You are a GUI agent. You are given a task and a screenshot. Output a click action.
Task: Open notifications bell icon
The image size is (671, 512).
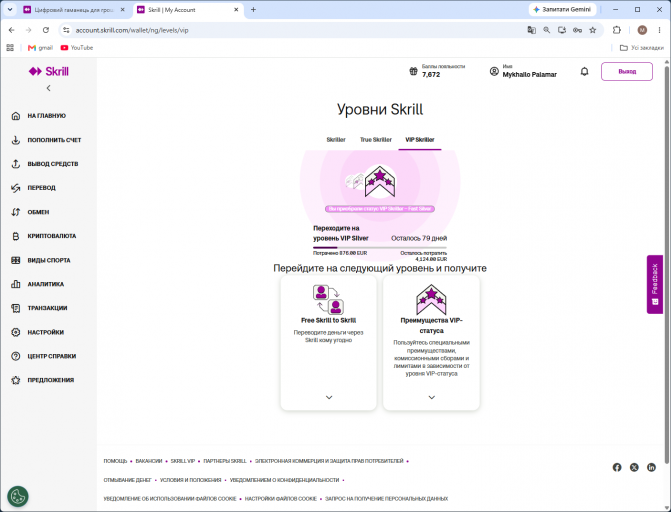tap(585, 71)
